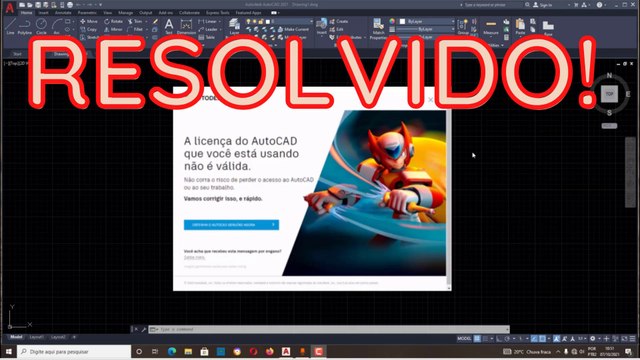Expand the Trim tool dropdown arrow

[x=146, y=21]
